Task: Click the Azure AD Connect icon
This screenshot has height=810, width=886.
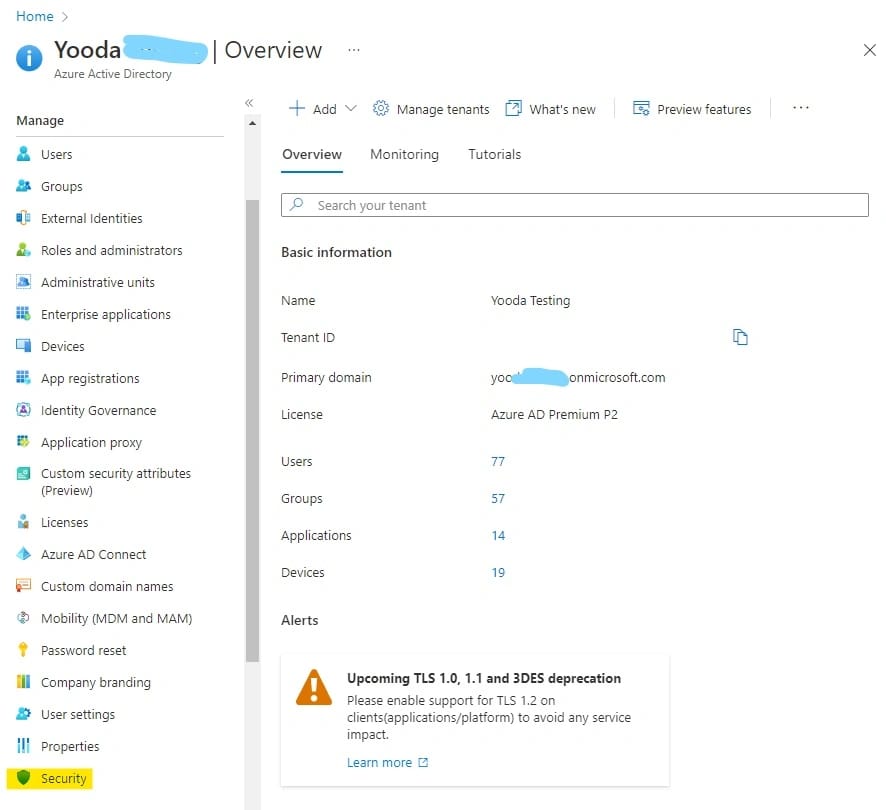Action: [24, 554]
